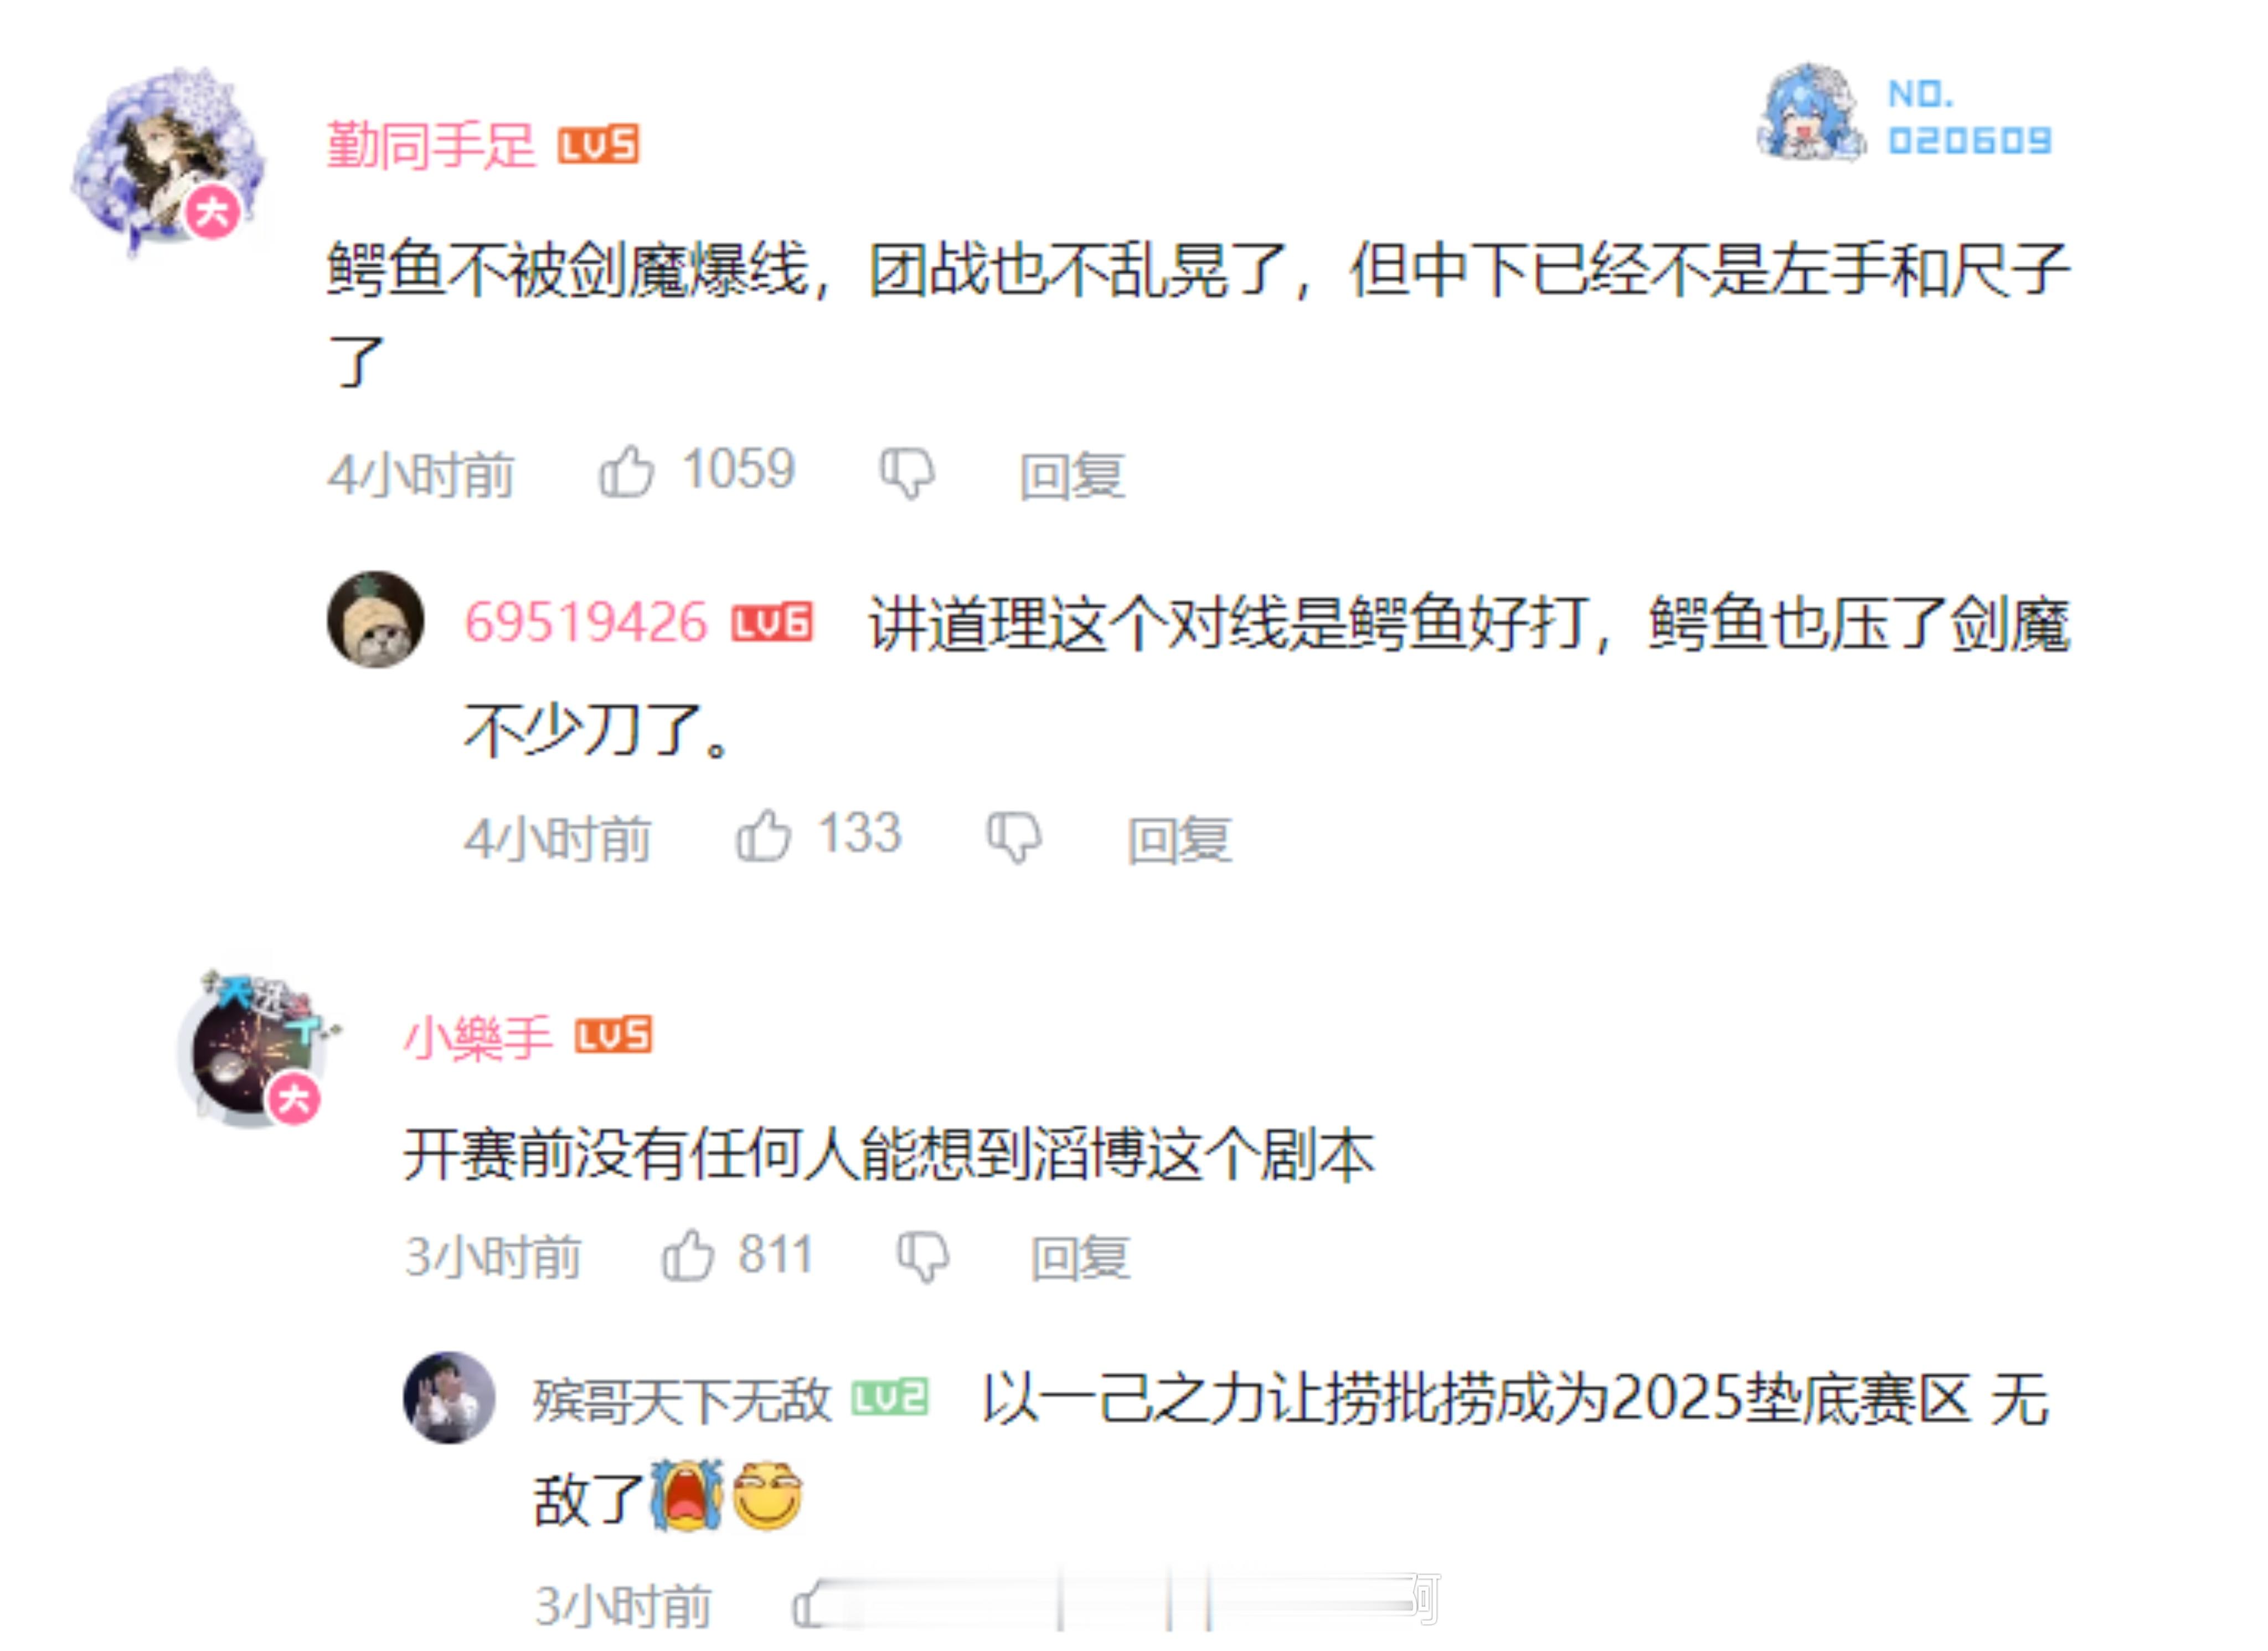The height and width of the screenshot is (1651, 2268).
Task: Open 小樂手's fireworks avatar
Action: pyautogui.click(x=256, y=1048)
